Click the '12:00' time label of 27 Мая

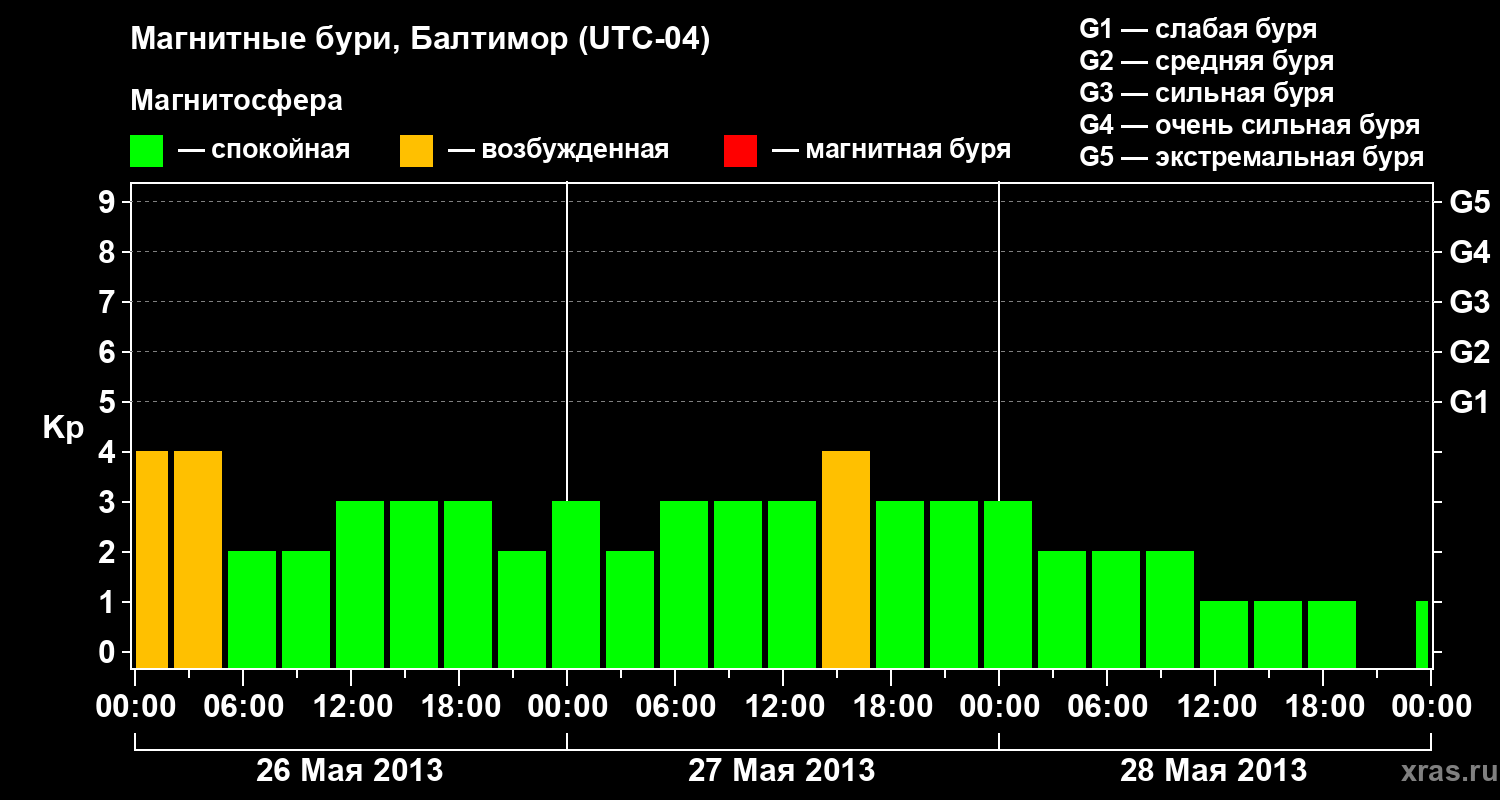coord(785,707)
